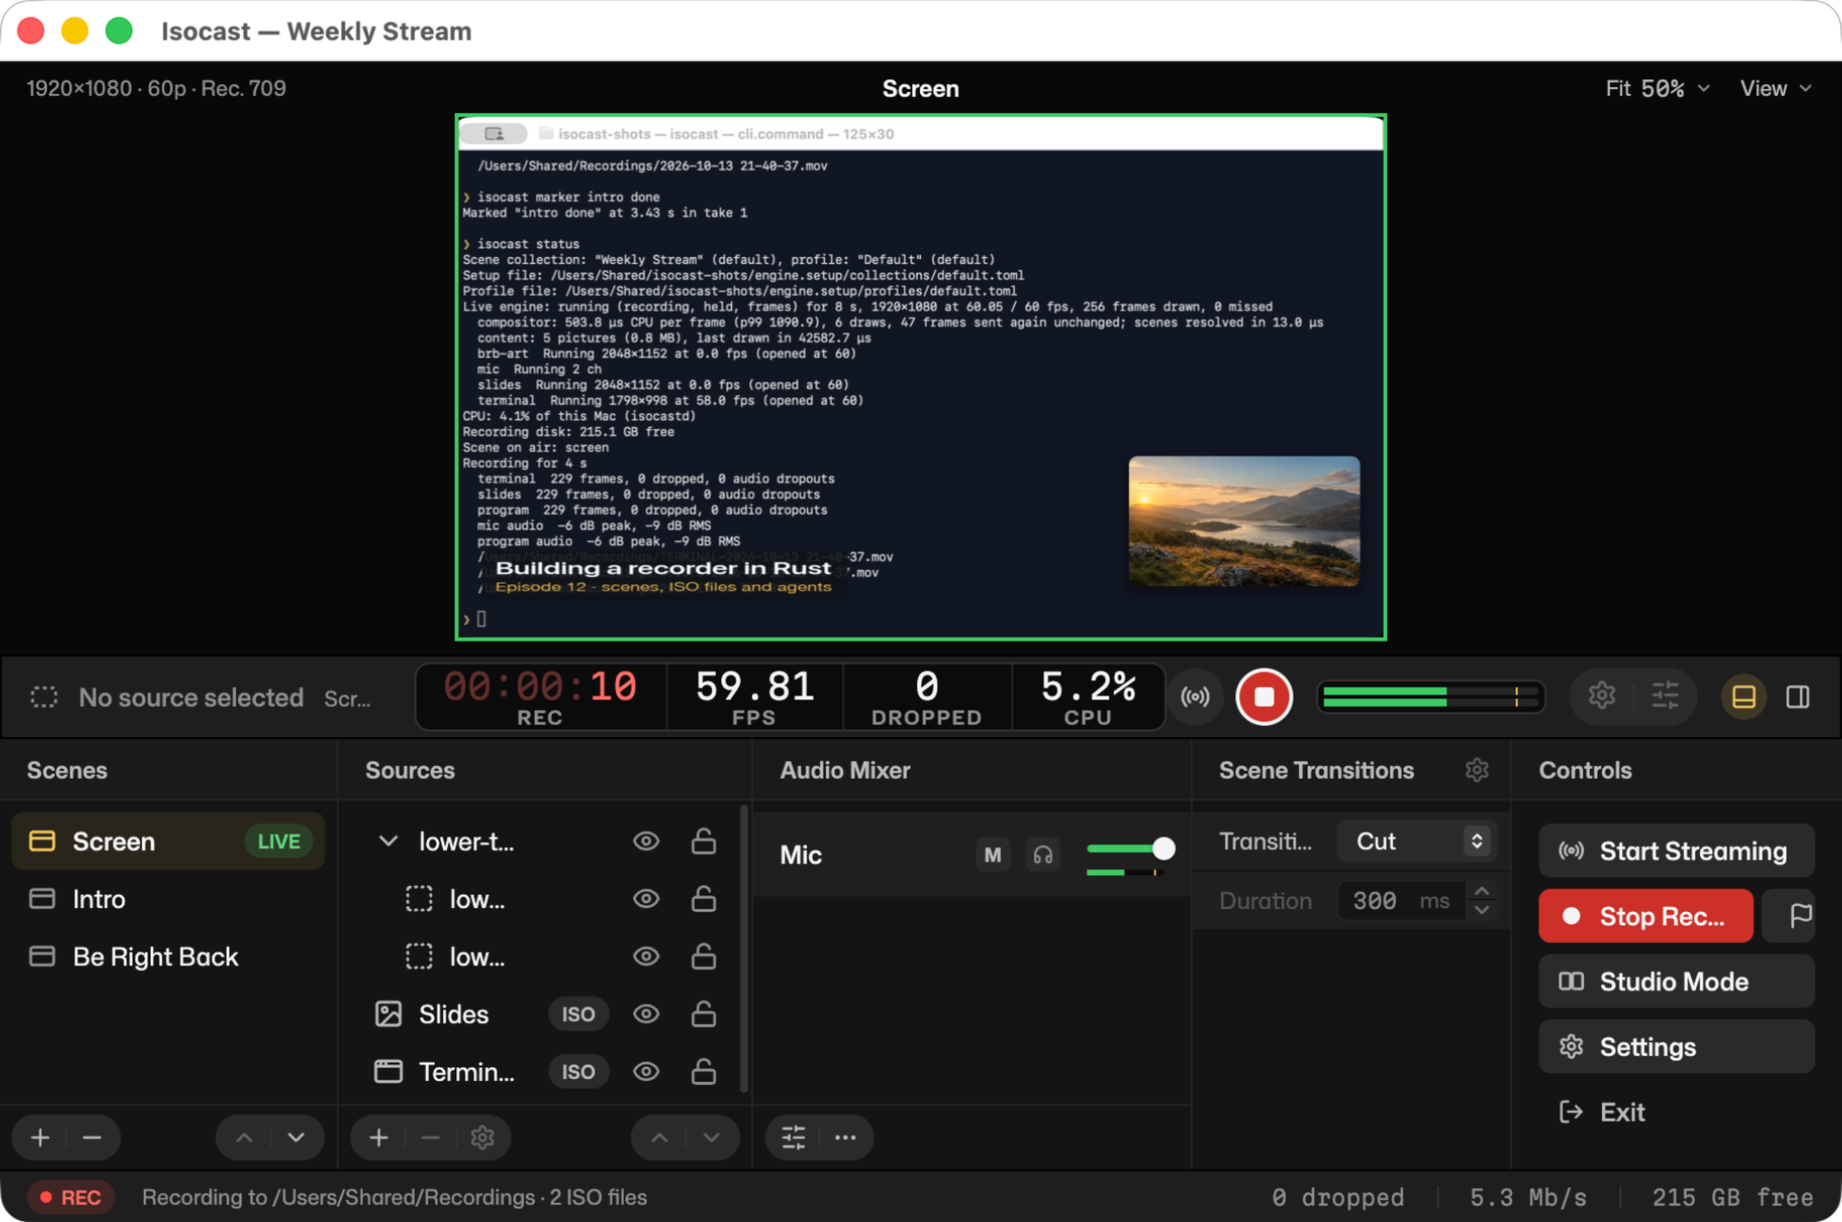Image resolution: width=1842 pixels, height=1222 pixels.
Task: Select the Slides source row
Action: [545, 1014]
